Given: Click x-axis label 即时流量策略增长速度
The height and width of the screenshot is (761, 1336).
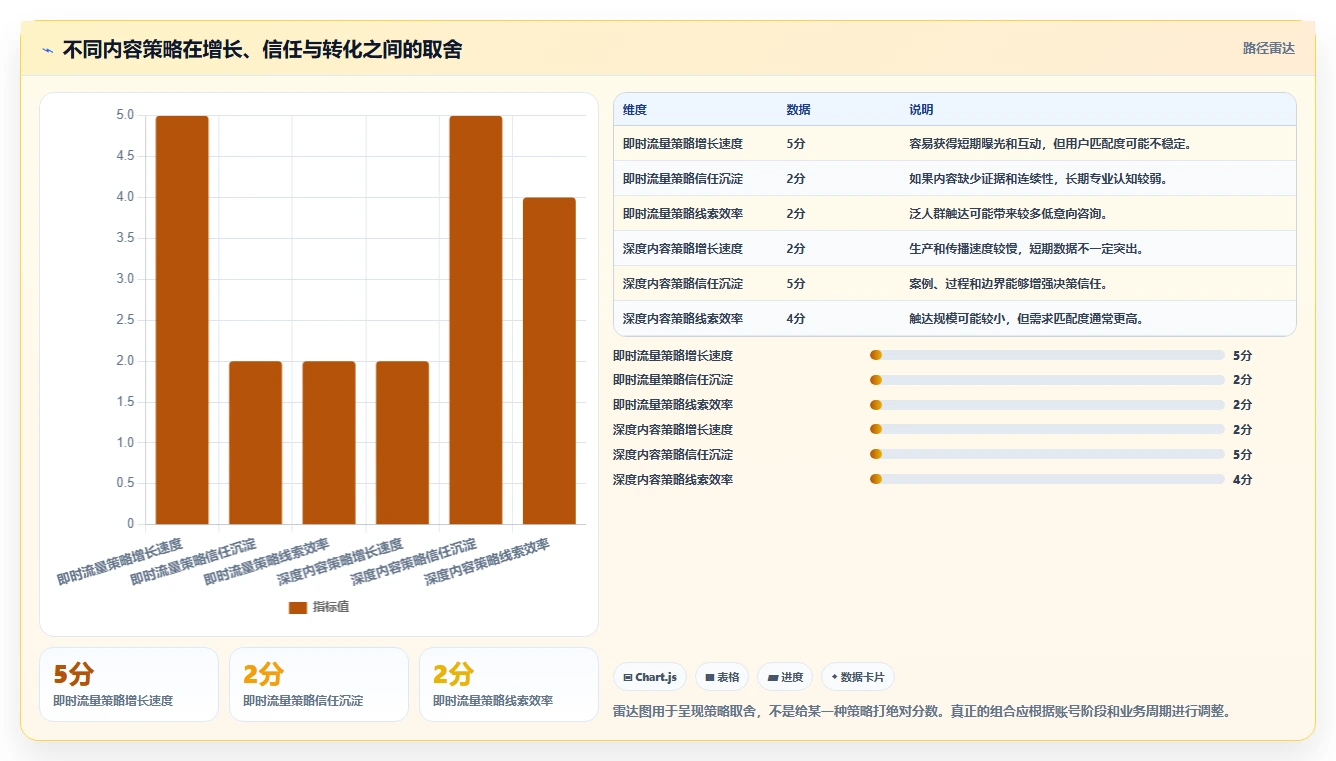Looking at the screenshot, I should [x=120, y=562].
